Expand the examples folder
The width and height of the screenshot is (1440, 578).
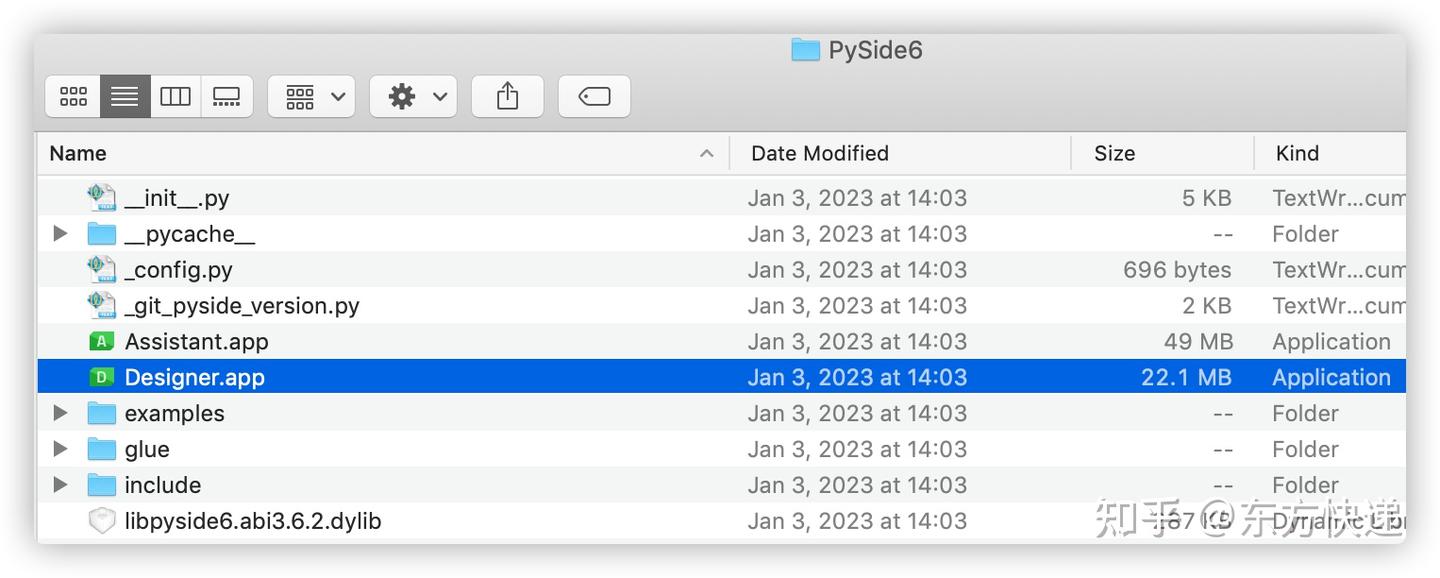60,413
